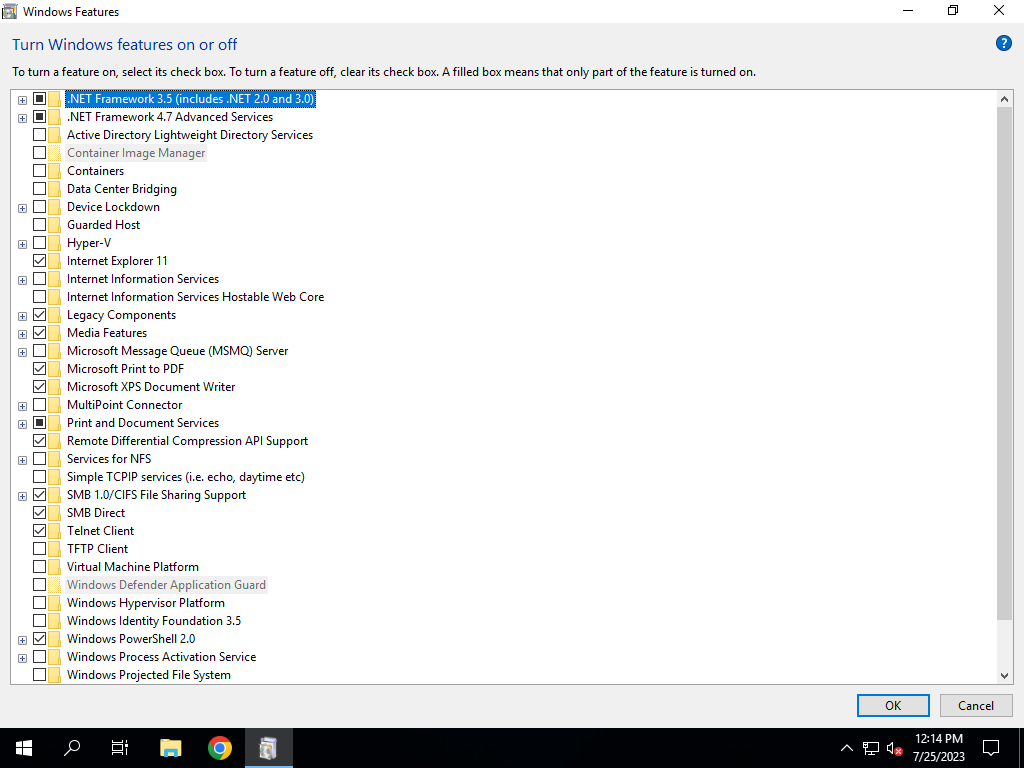Image resolution: width=1024 pixels, height=768 pixels.
Task: Click the scrollbar down arrow
Action: [1004, 676]
